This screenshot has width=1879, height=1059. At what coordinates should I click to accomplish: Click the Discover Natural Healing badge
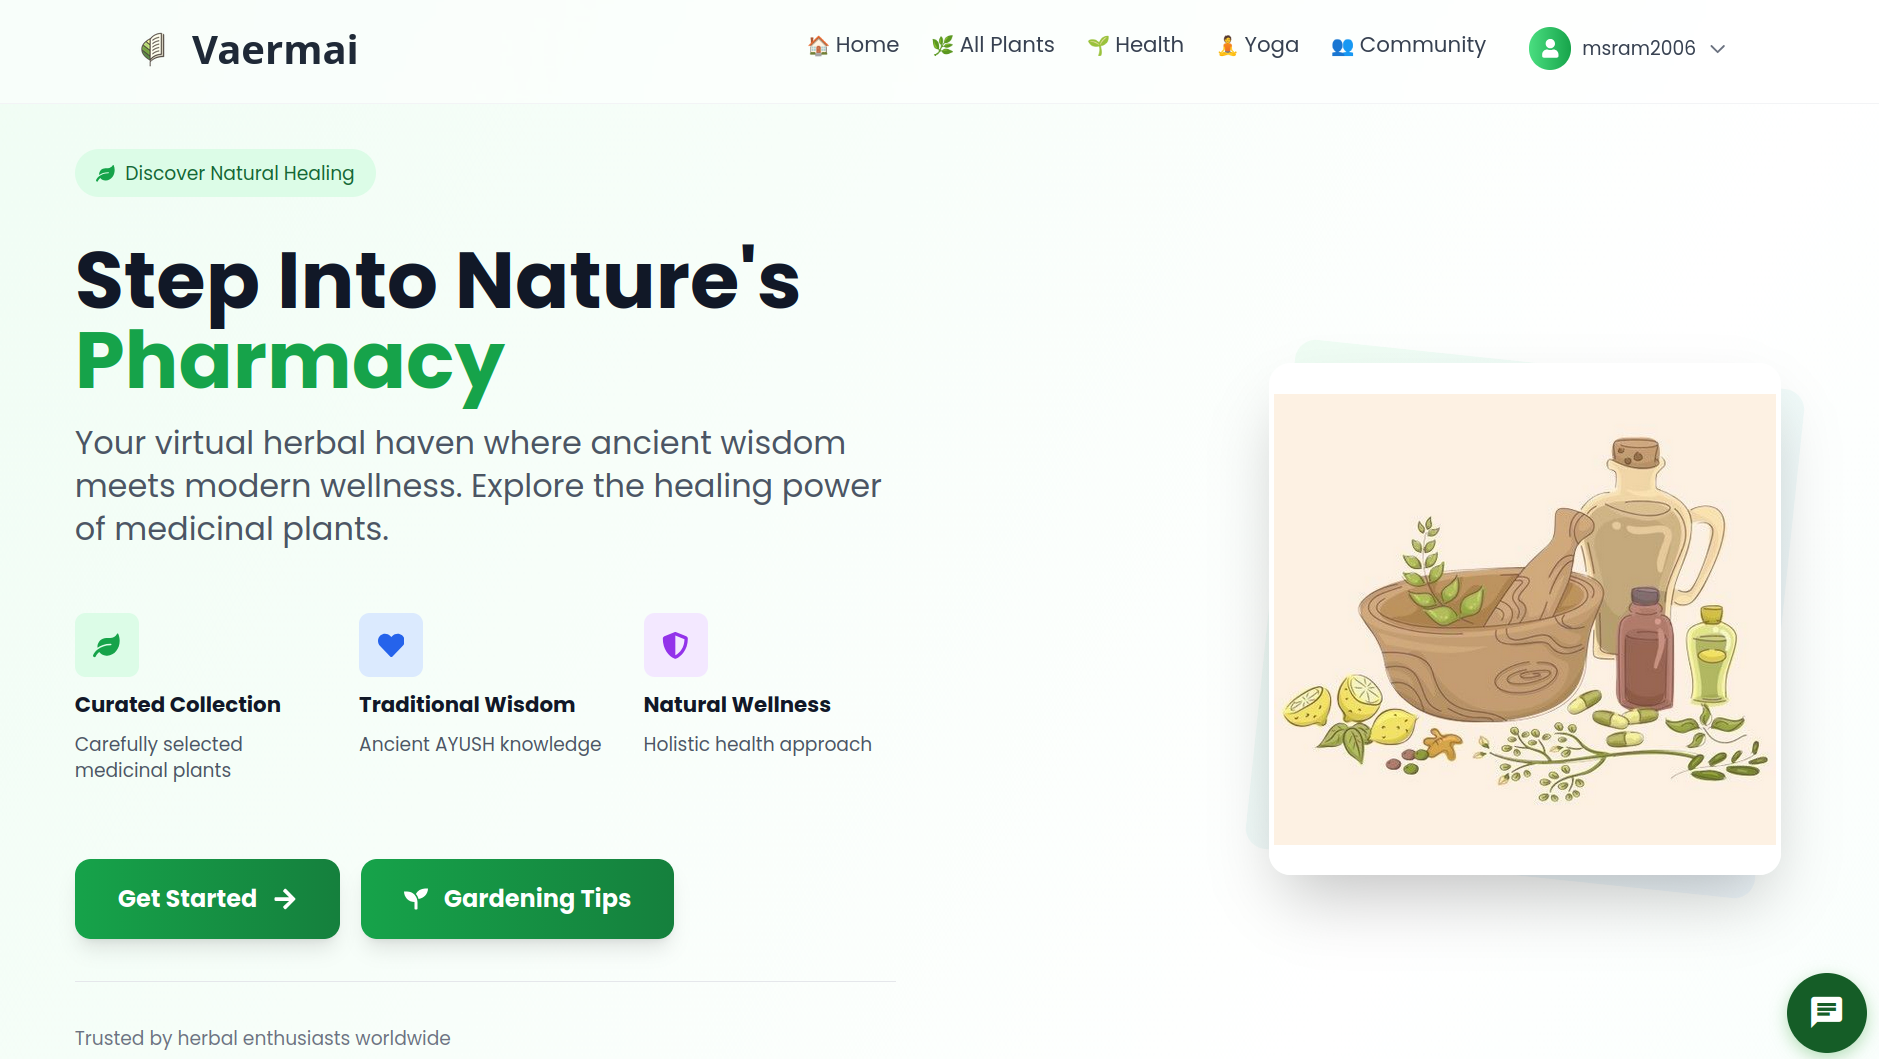tap(225, 173)
